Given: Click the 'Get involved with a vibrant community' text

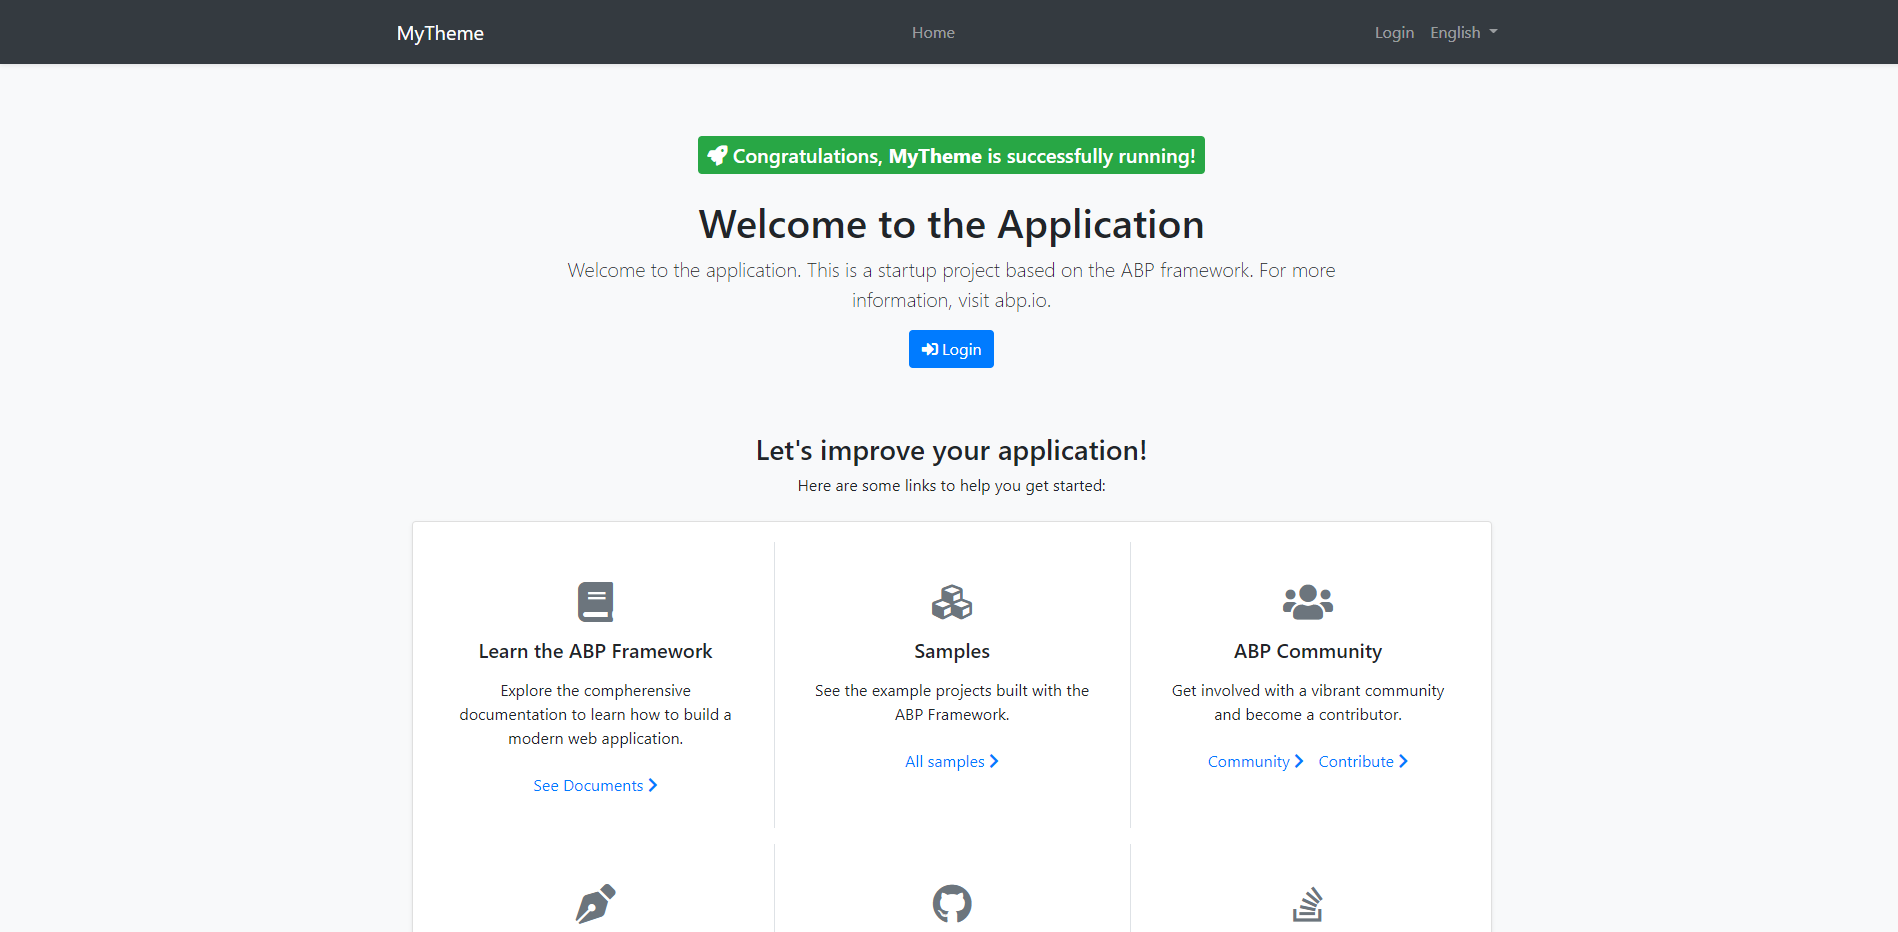Looking at the screenshot, I should tap(1308, 703).
